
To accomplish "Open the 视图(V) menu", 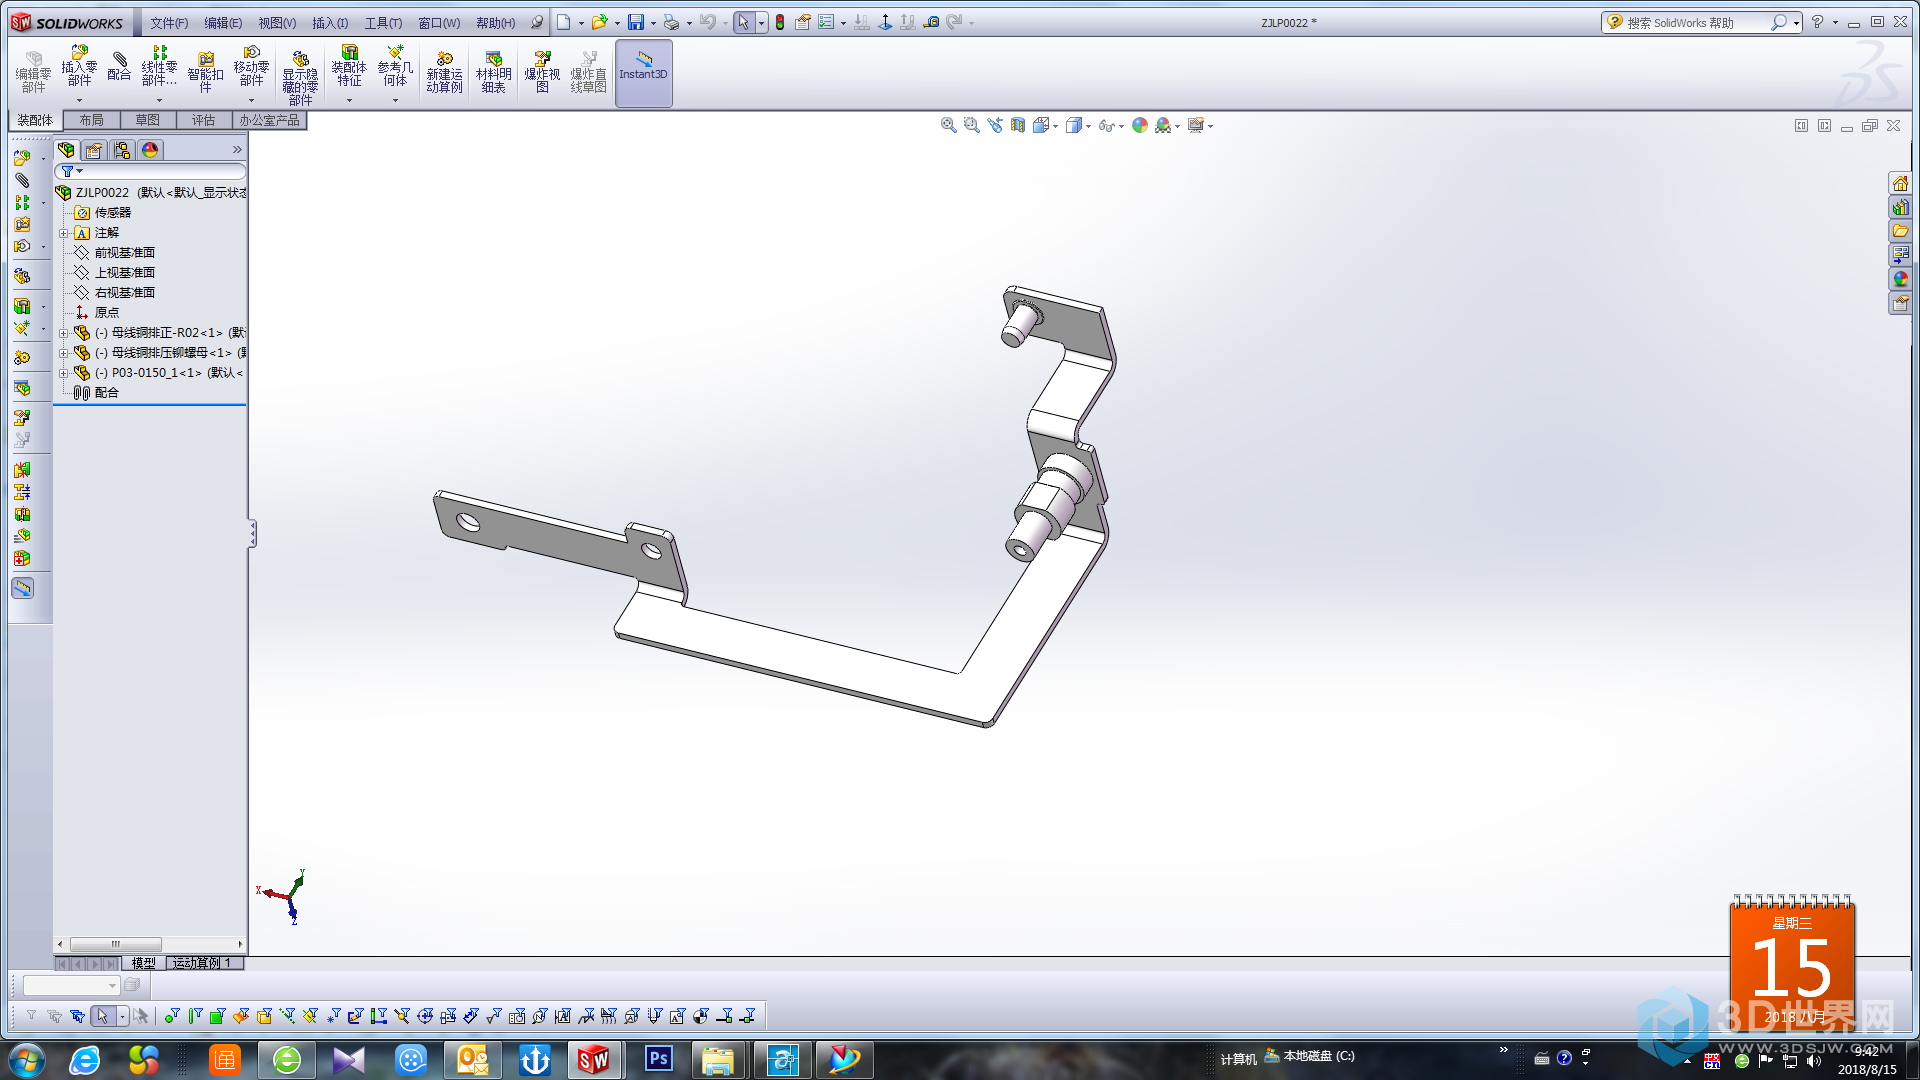I will pos(277,23).
